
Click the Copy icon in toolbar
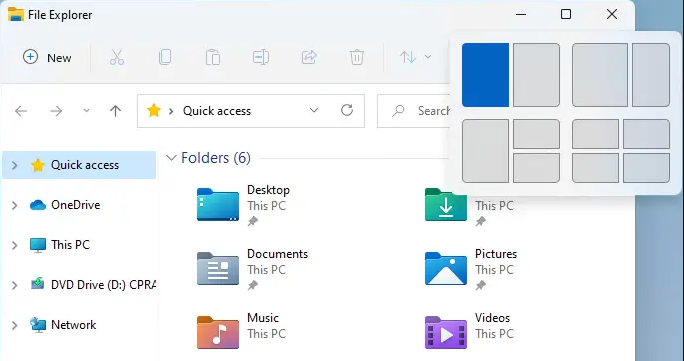(165, 57)
